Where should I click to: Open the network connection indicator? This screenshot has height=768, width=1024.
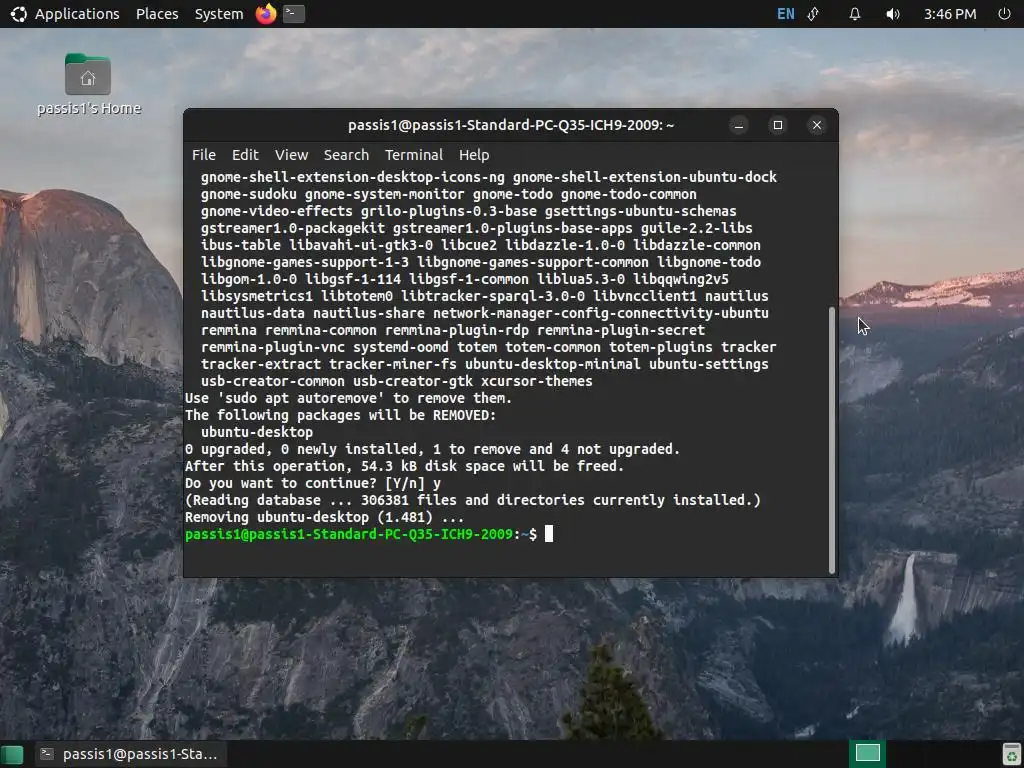tap(814, 14)
